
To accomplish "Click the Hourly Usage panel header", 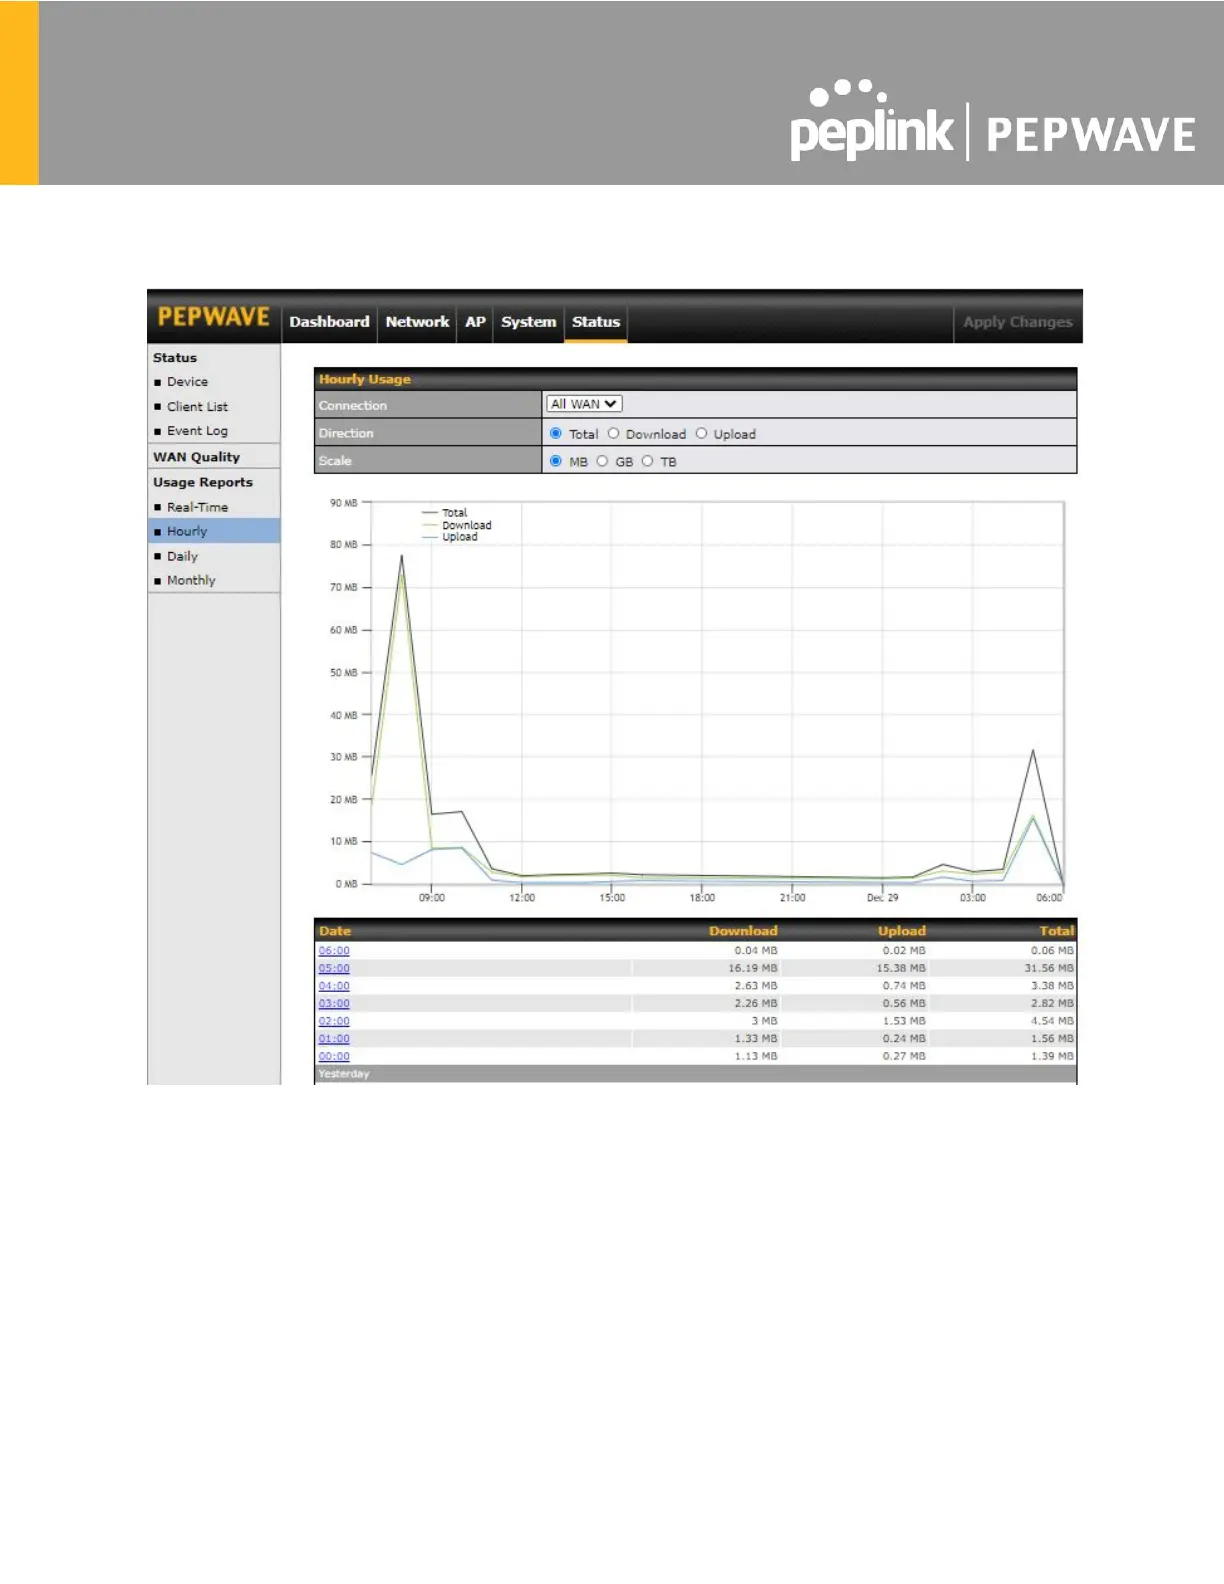I will coord(695,379).
